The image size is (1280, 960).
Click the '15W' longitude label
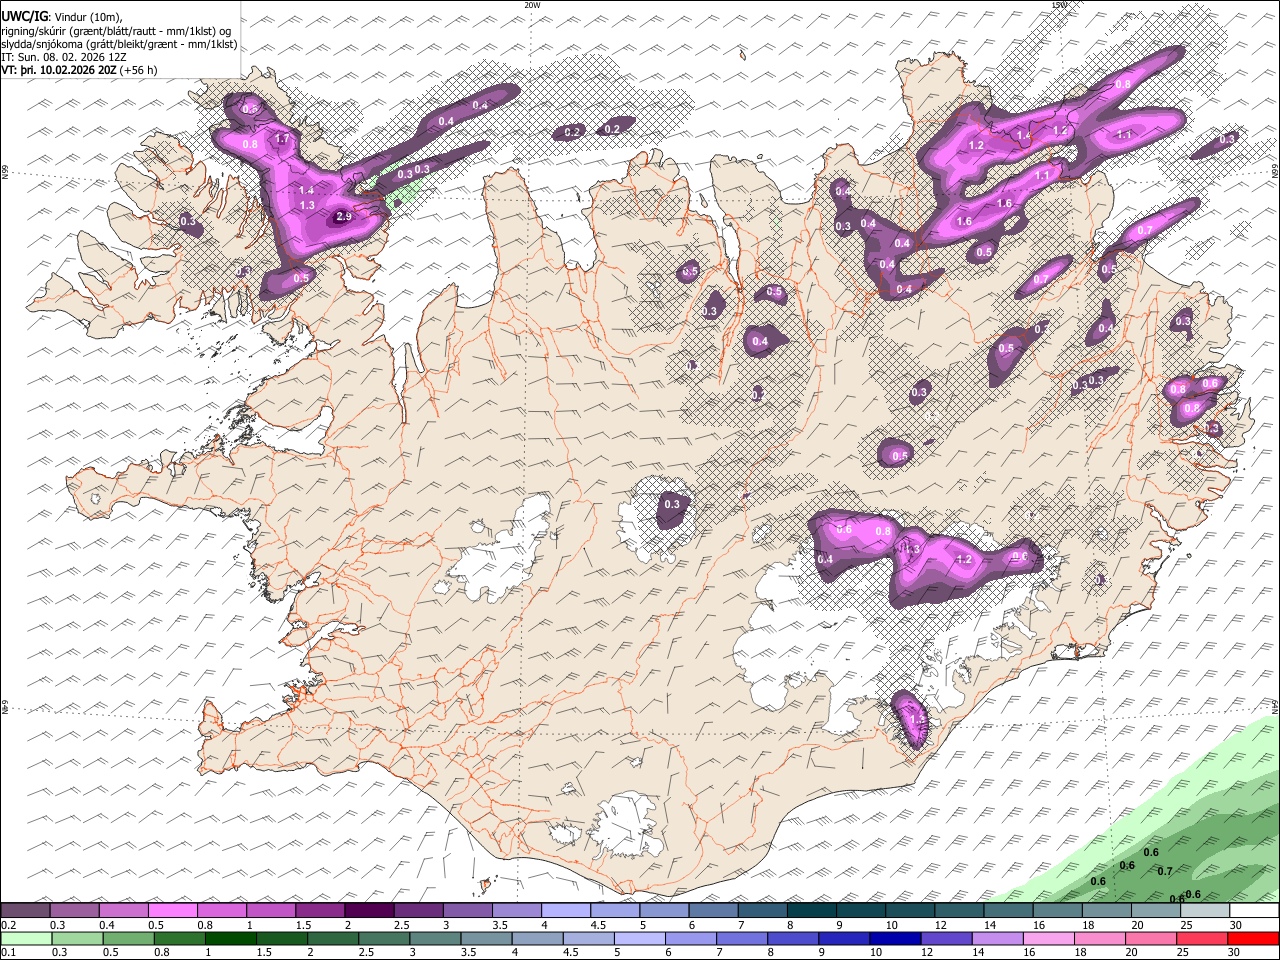(1060, 5)
